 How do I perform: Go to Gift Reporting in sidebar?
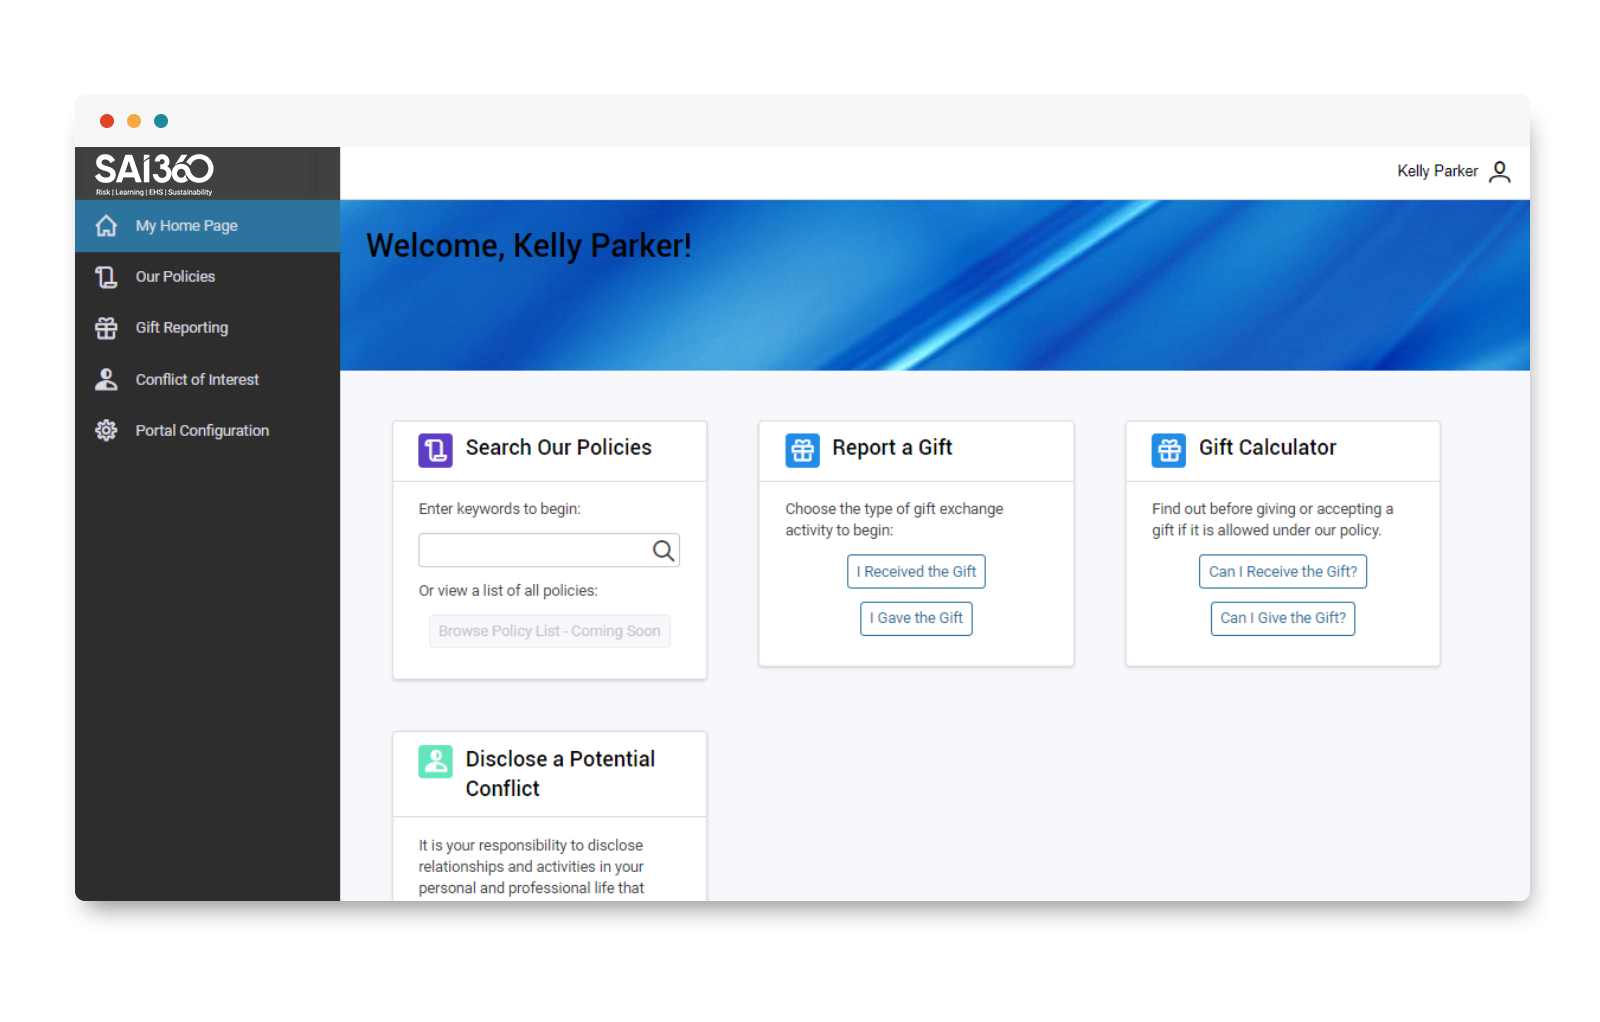pyautogui.click(x=182, y=328)
